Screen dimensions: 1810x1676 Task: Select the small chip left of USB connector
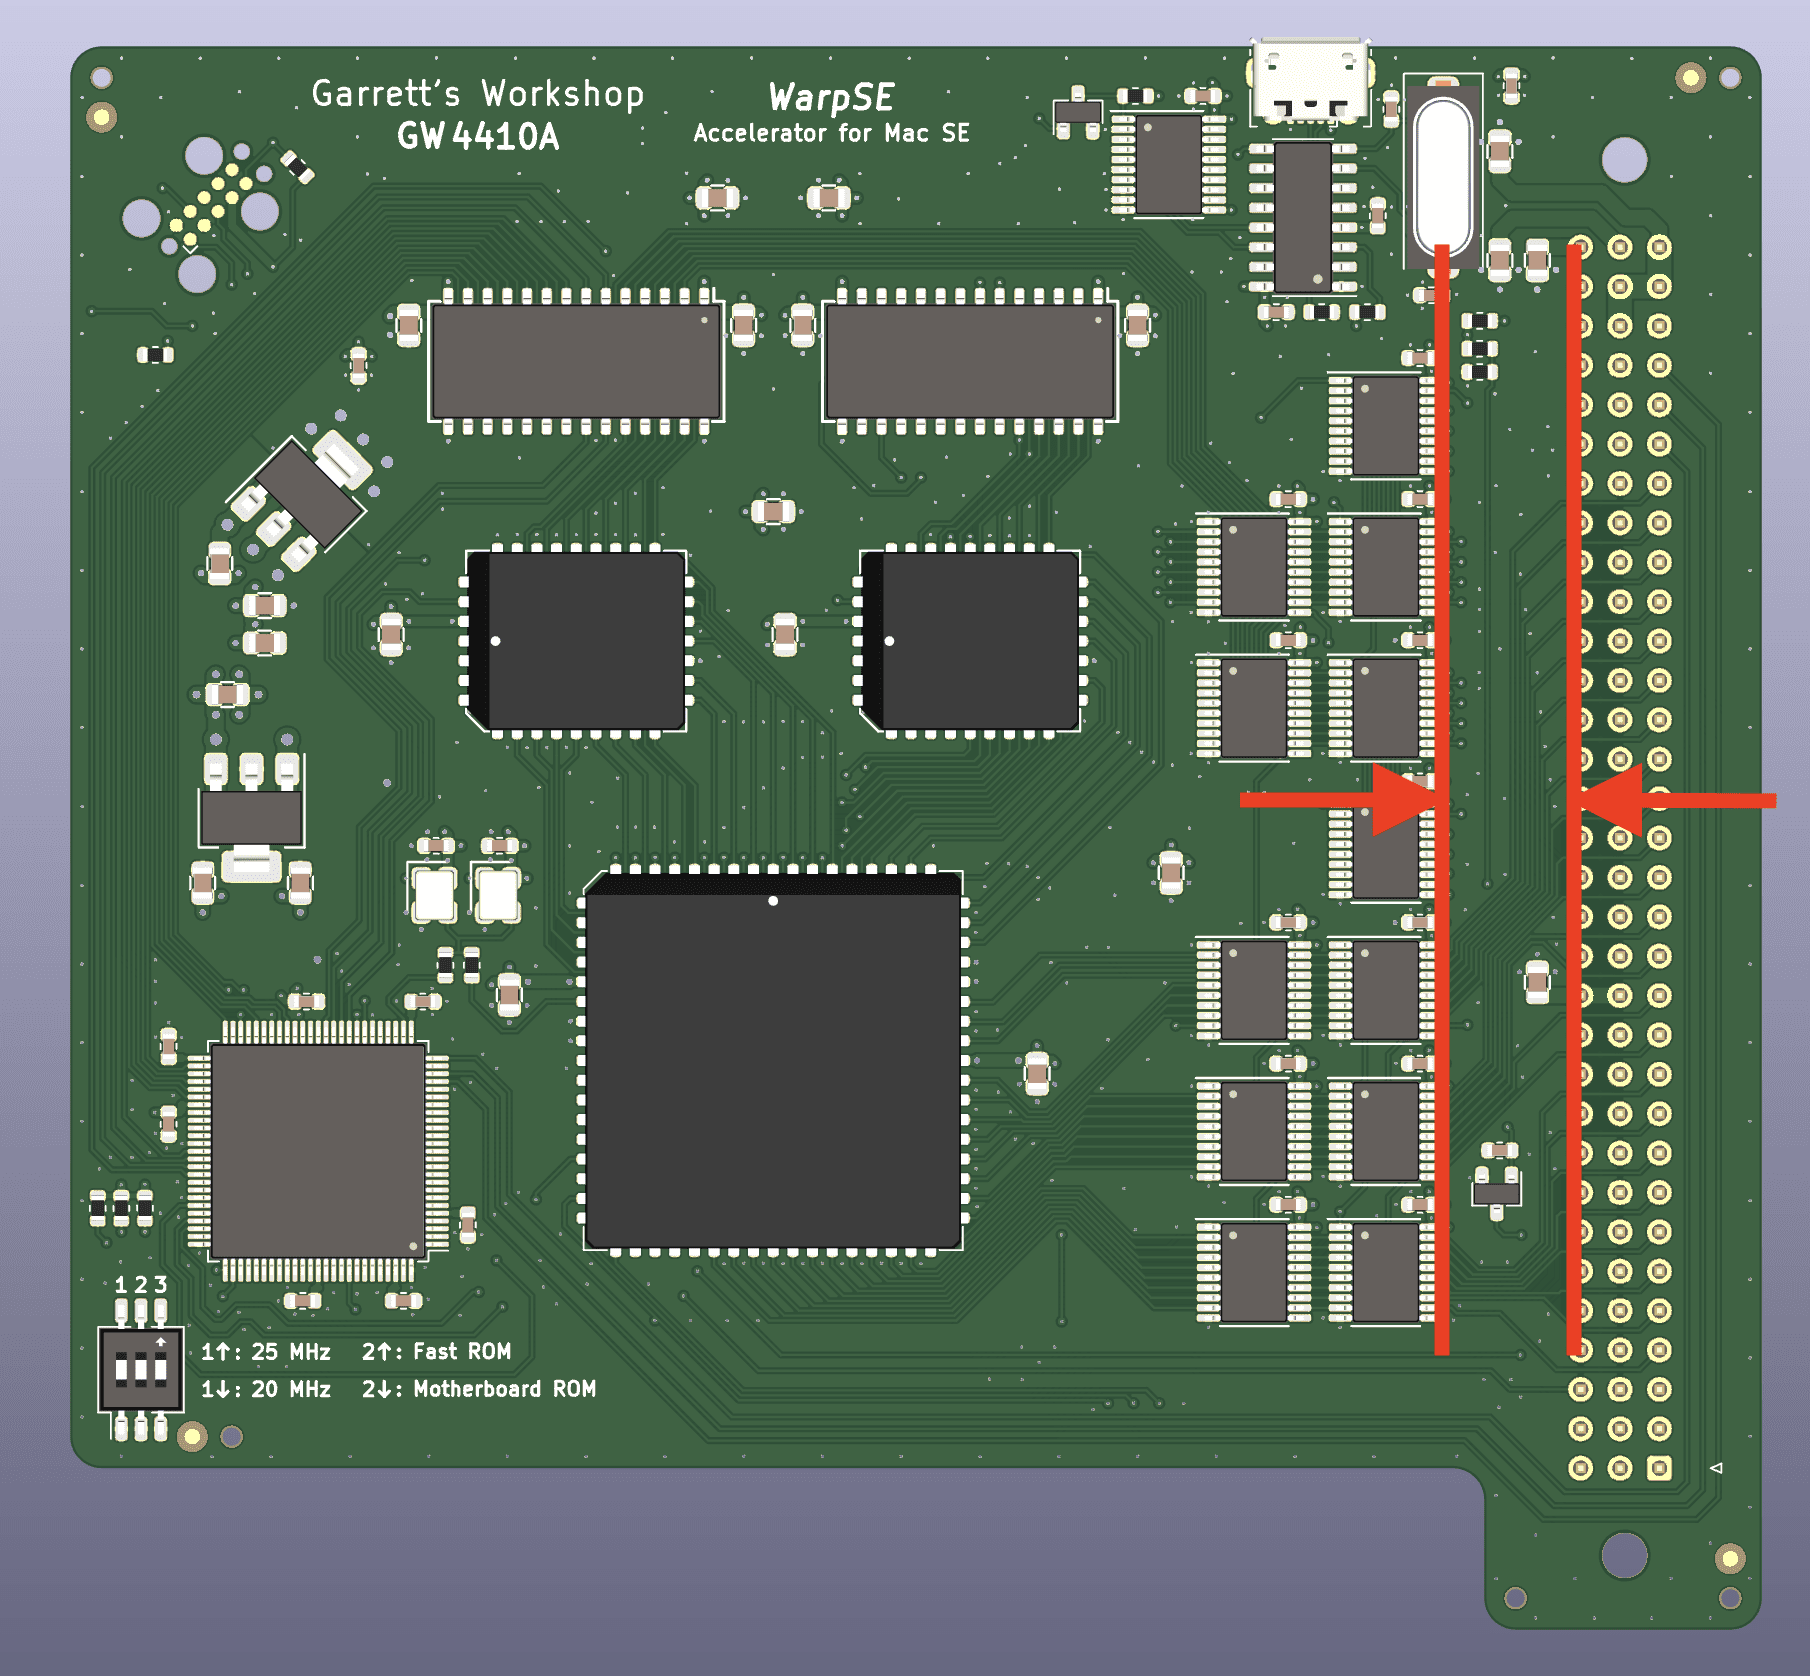(1168, 164)
